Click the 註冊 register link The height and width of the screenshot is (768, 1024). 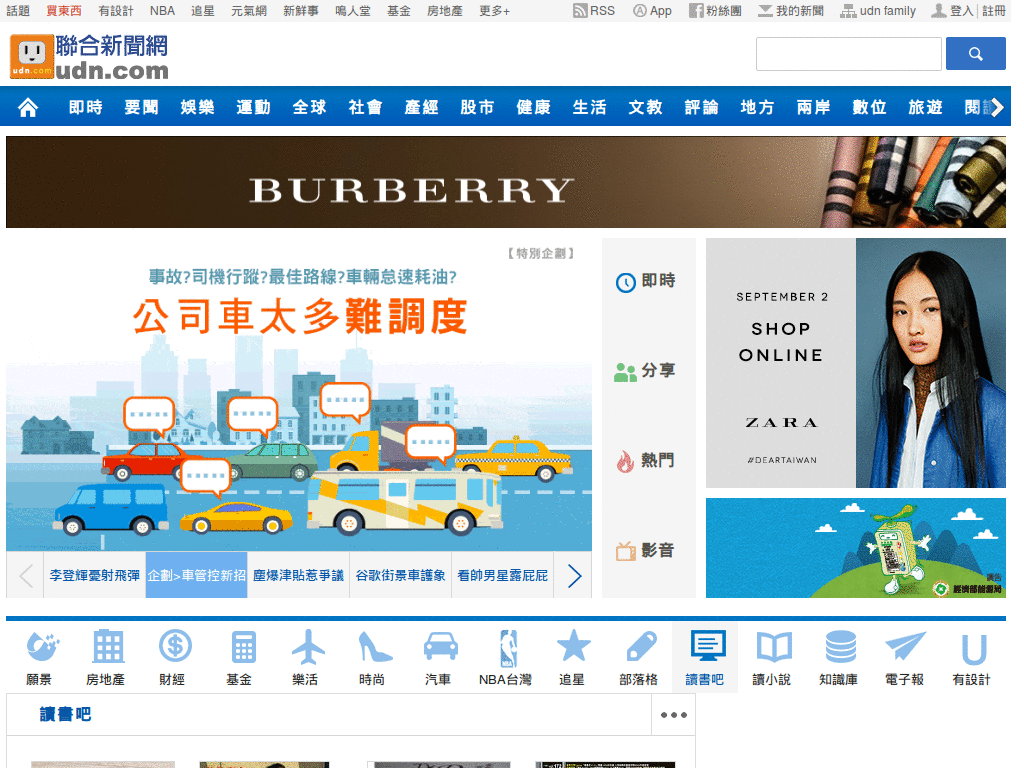pyautogui.click(x=993, y=10)
